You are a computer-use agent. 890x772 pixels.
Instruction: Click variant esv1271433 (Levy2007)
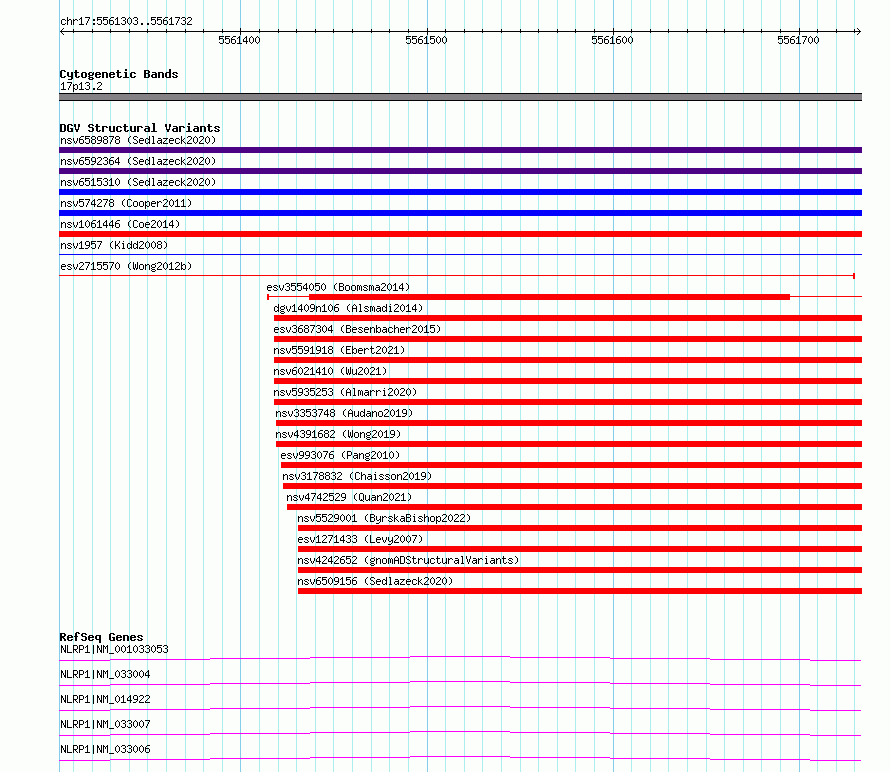point(360,539)
